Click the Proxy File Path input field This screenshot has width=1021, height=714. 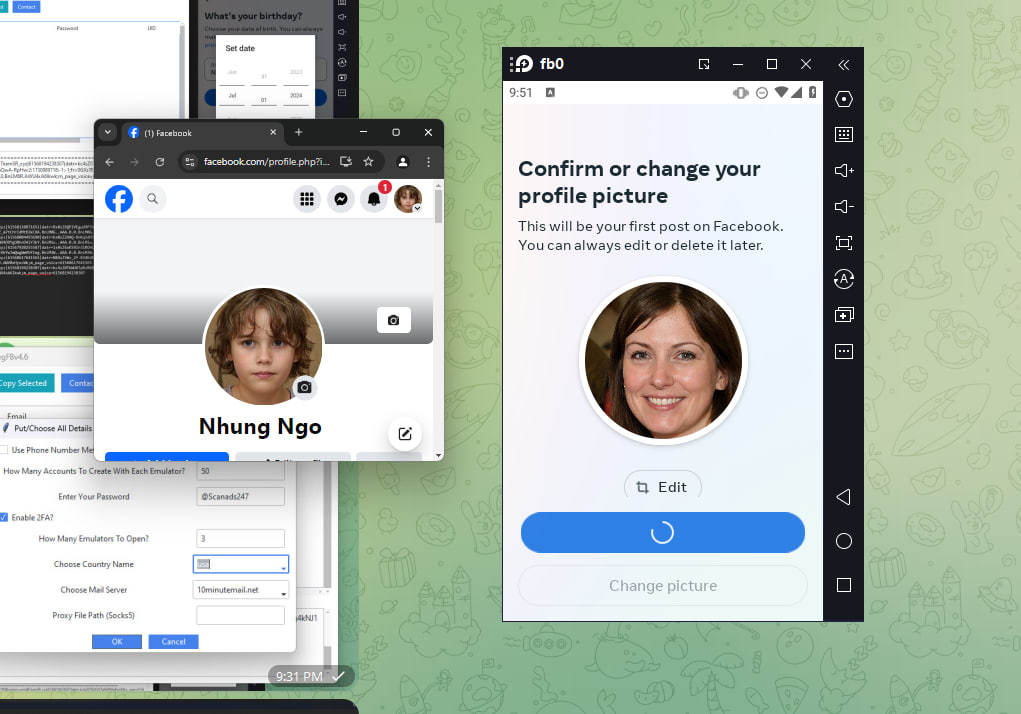click(240, 616)
